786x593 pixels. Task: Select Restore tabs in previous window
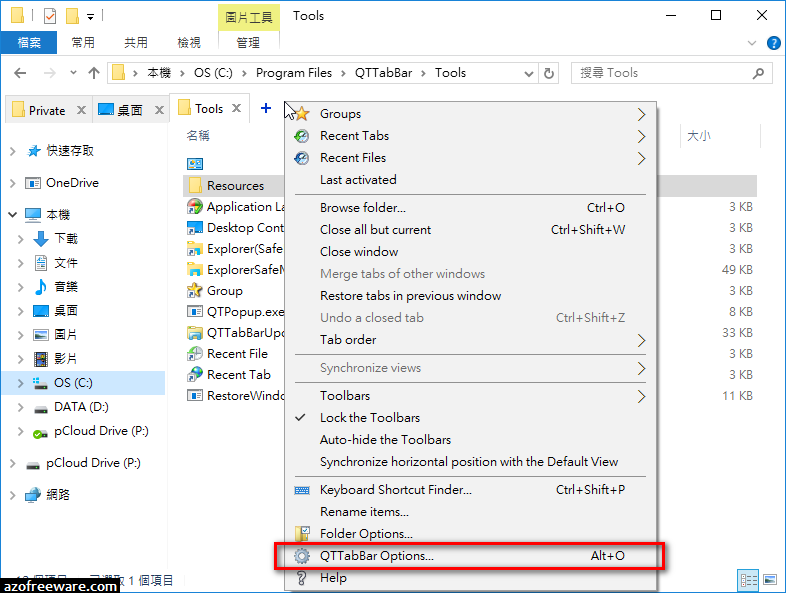coord(470,296)
